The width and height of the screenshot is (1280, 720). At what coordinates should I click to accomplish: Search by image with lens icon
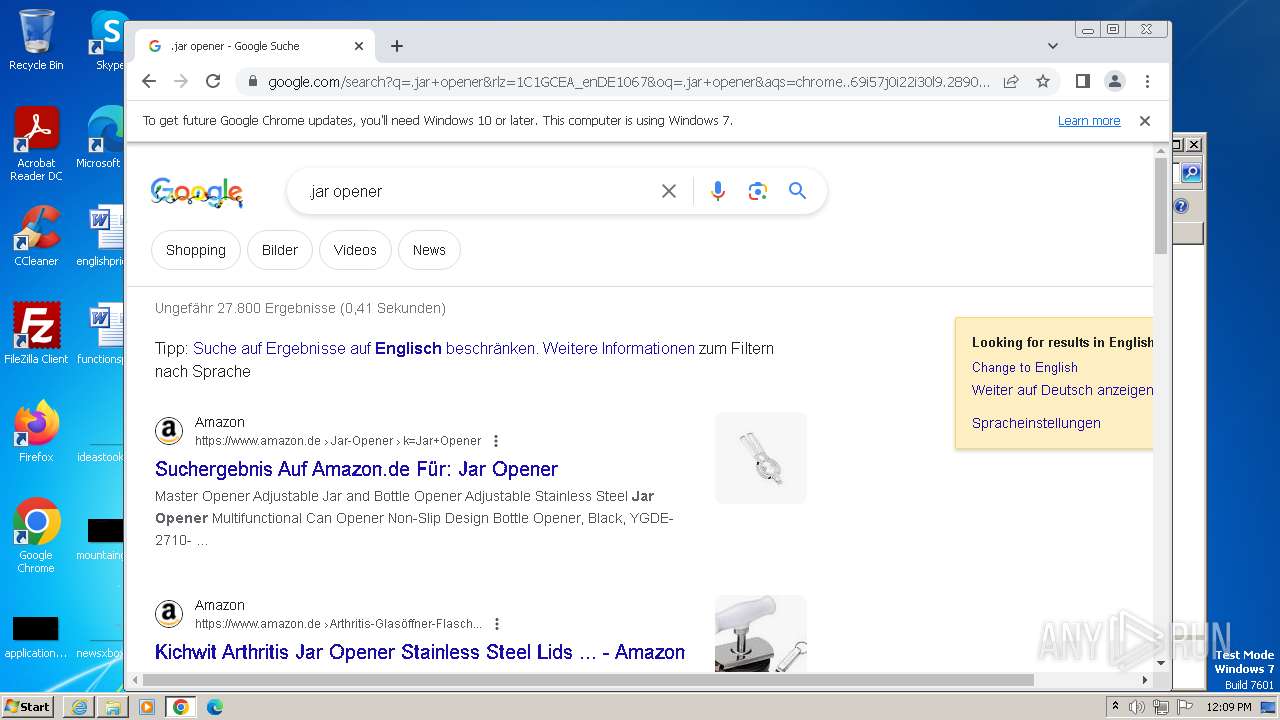758,191
